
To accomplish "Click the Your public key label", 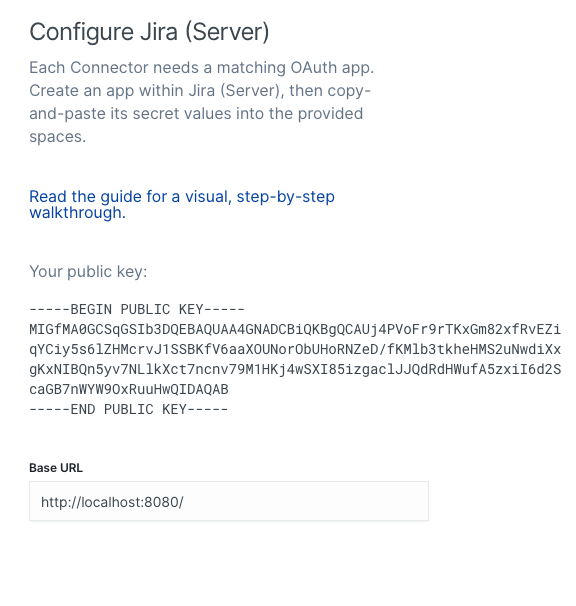I will 88,272.
